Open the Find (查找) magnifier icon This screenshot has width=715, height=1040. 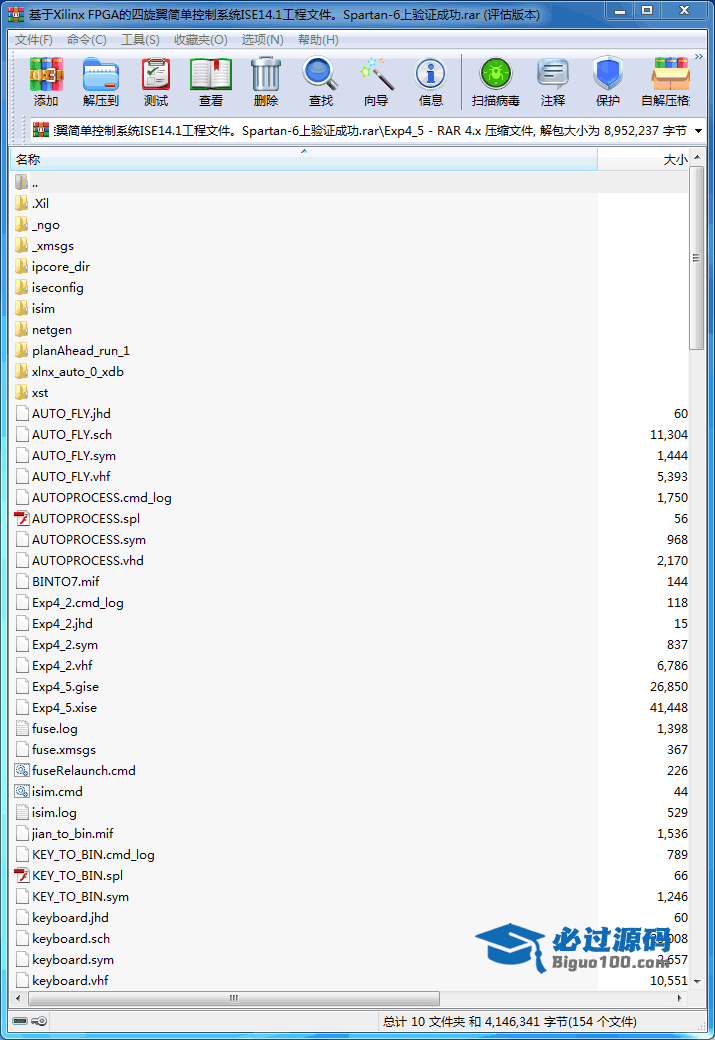coord(321,82)
